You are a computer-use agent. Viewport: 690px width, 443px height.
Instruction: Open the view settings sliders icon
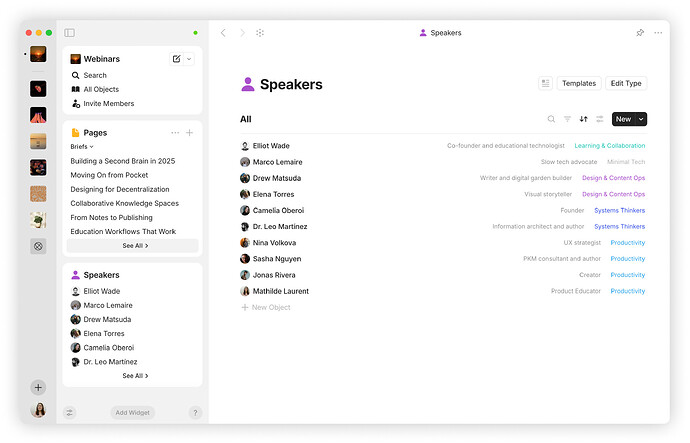click(x=600, y=119)
